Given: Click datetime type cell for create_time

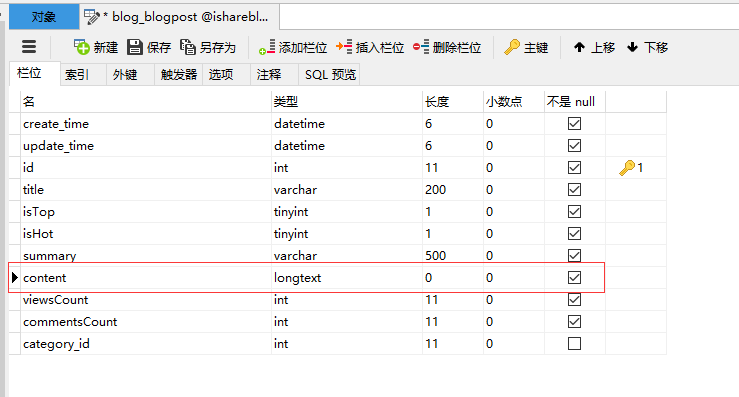Looking at the screenshot, I should click(x=347, y=124).
